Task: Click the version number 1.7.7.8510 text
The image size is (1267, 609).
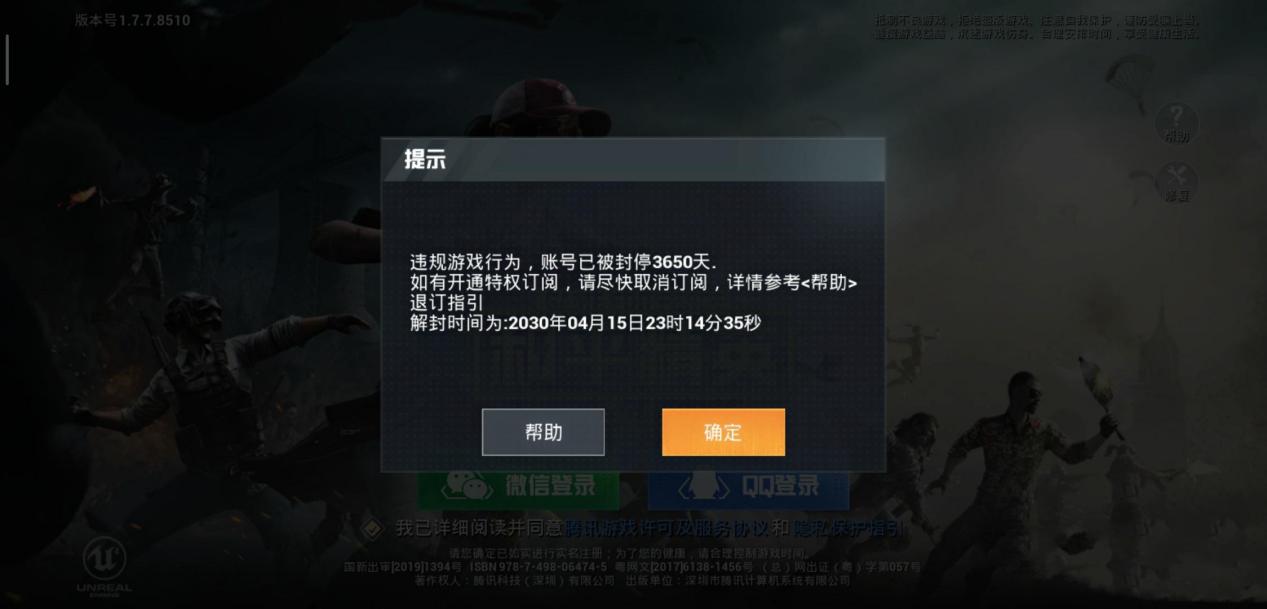Action: tap(132, 20)
